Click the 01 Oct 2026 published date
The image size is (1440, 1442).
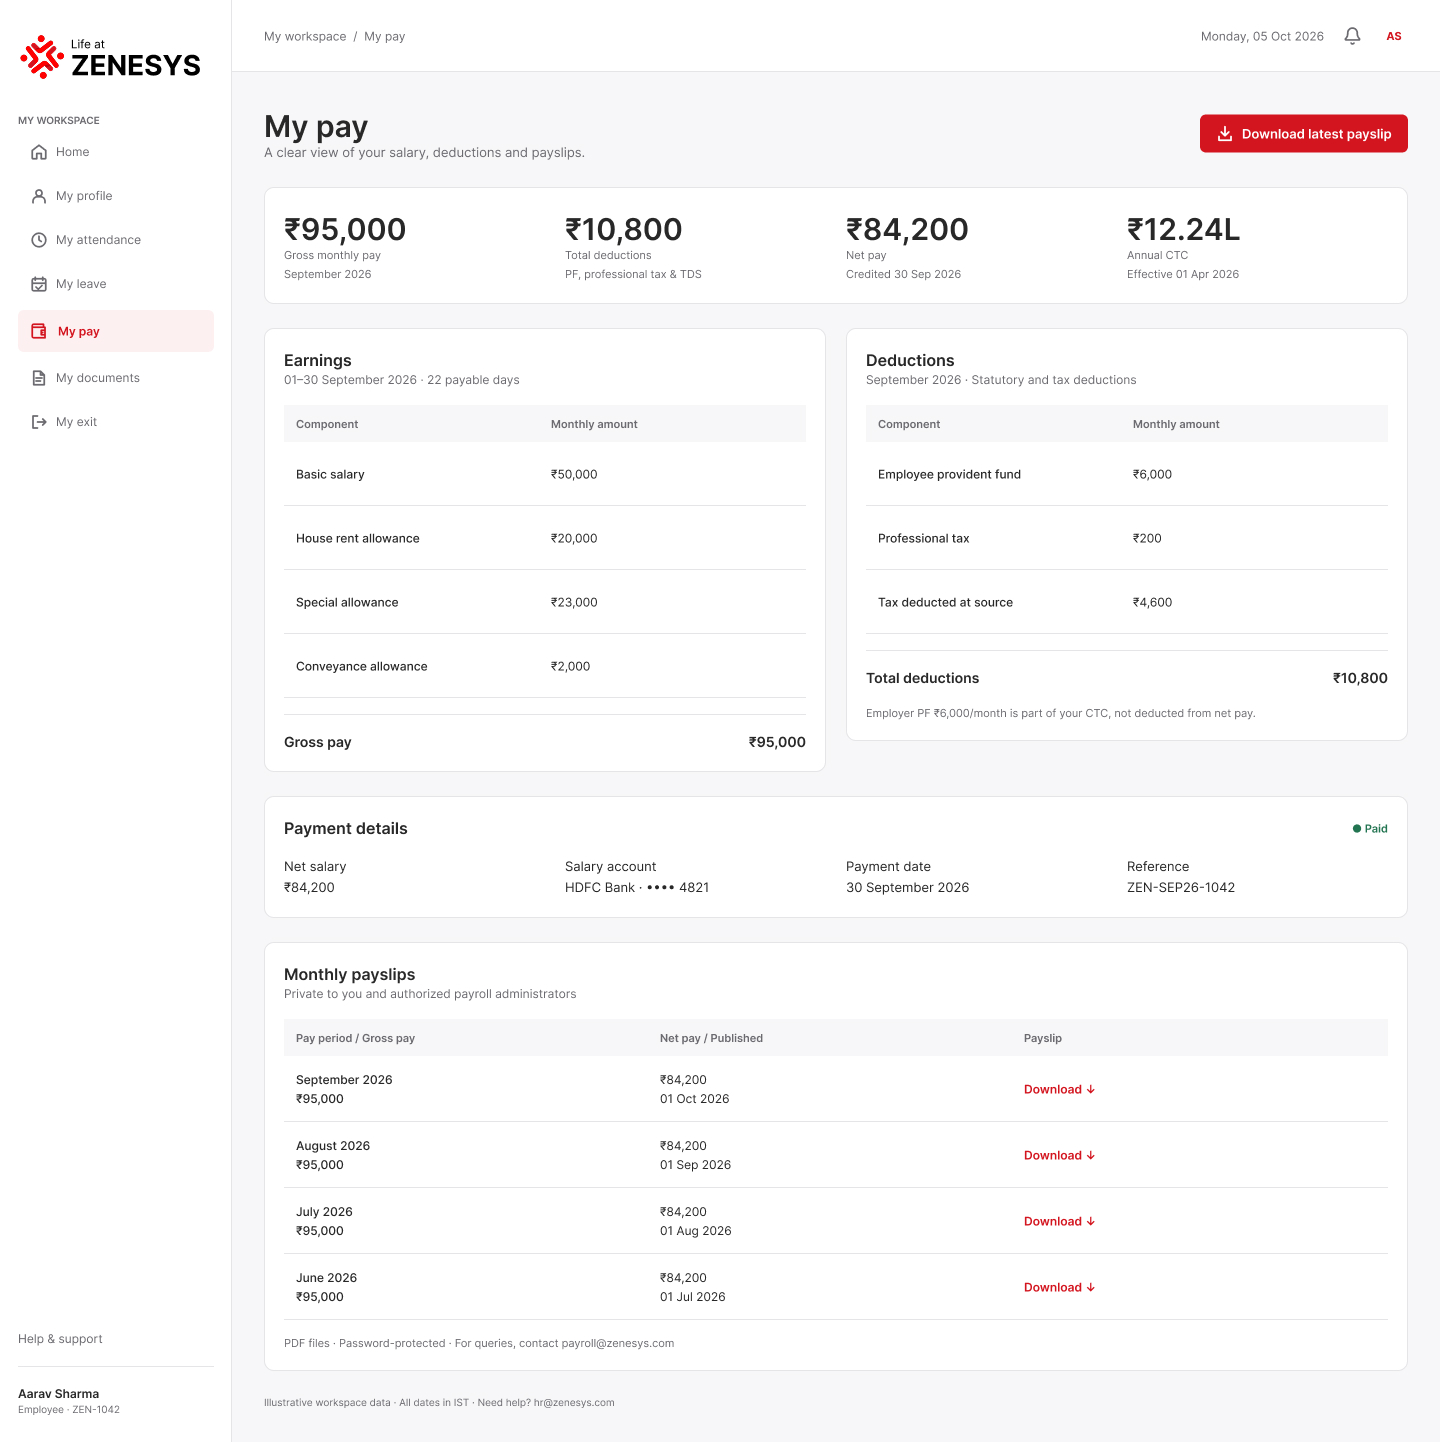pos(694,1099)
